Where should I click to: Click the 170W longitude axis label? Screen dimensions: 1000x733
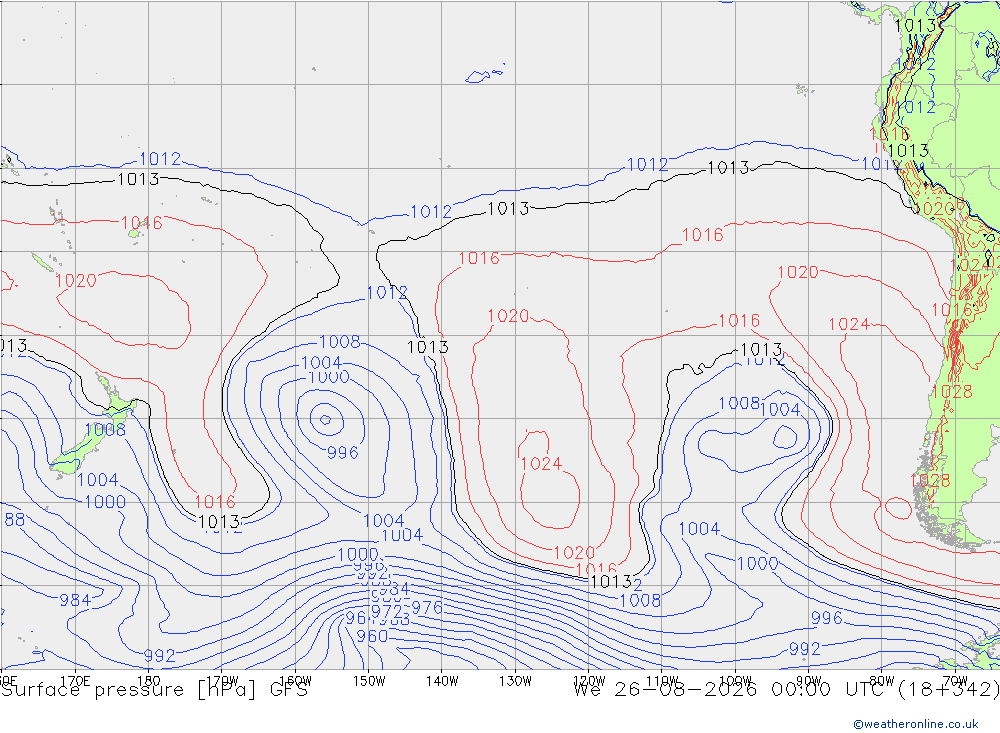pos(222,681)
